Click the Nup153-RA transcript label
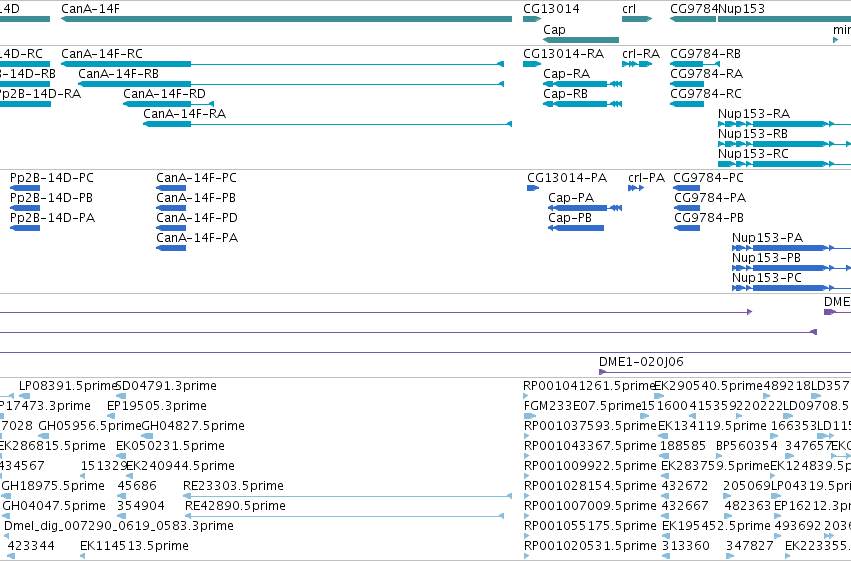This screenshot has height=561, width=851. click(754, 114)
